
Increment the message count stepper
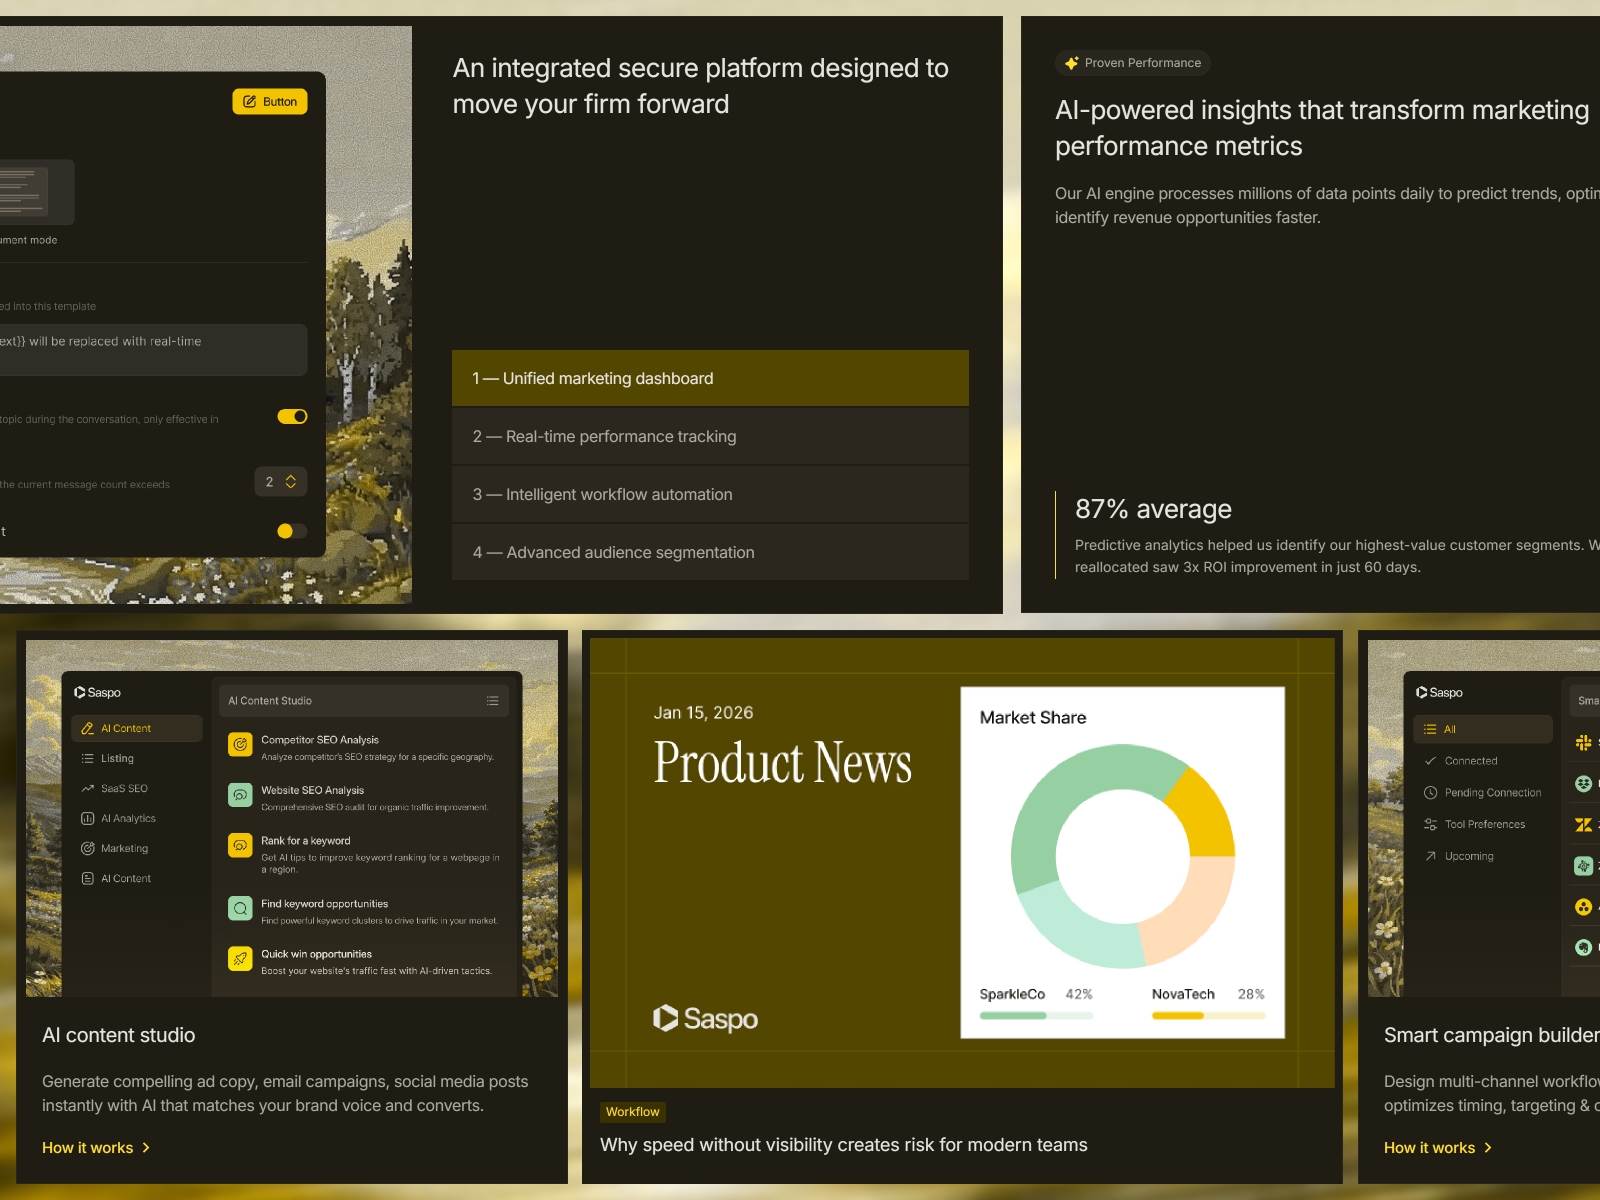pyautogui.click(x=291, y=477)
